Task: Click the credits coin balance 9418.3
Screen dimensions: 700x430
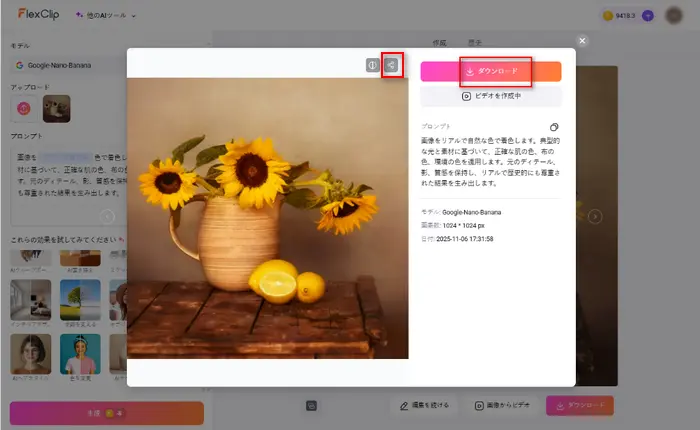Action: point(619,16)
